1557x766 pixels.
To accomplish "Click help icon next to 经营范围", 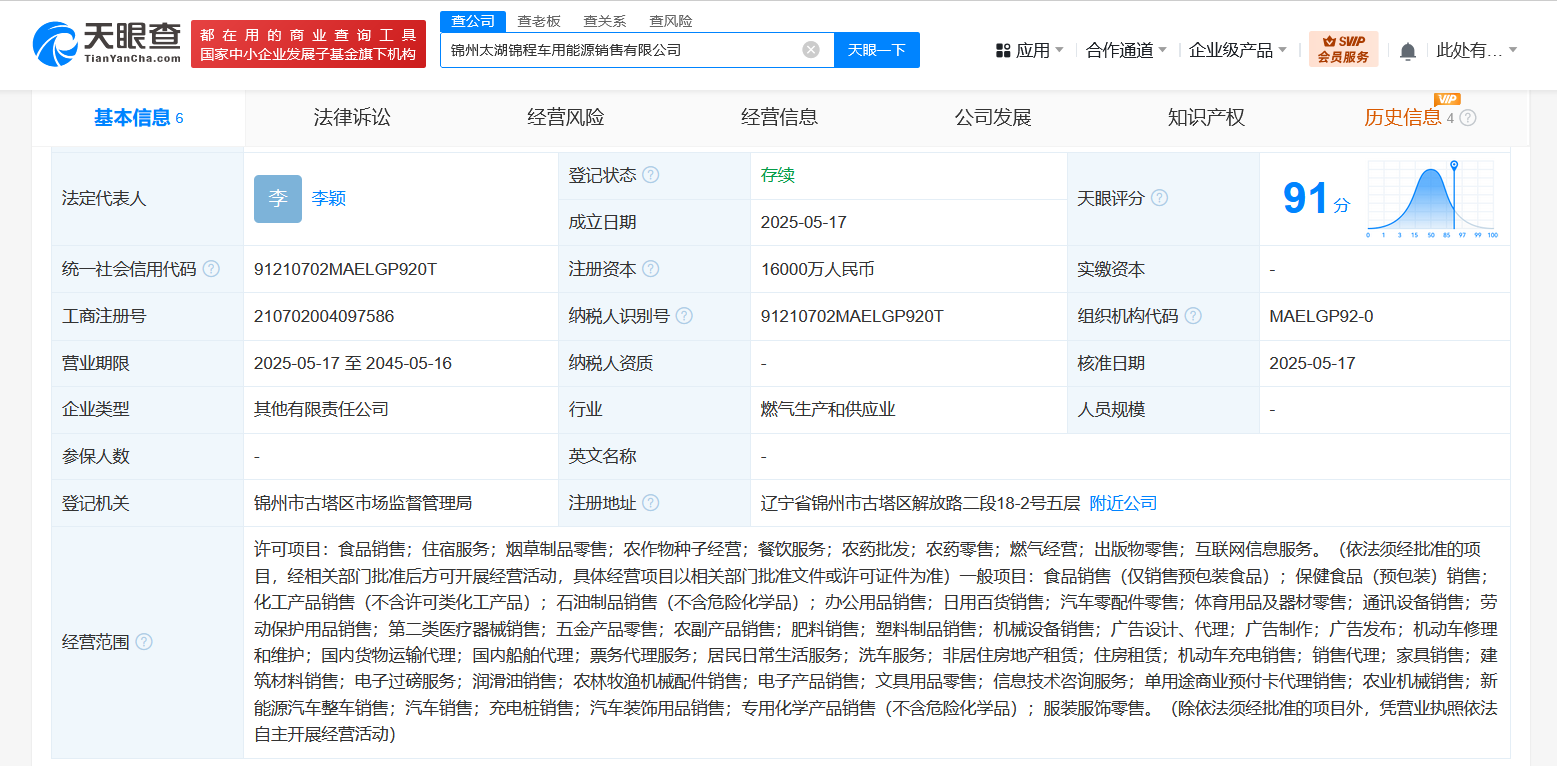I will [x=144, y=642].
